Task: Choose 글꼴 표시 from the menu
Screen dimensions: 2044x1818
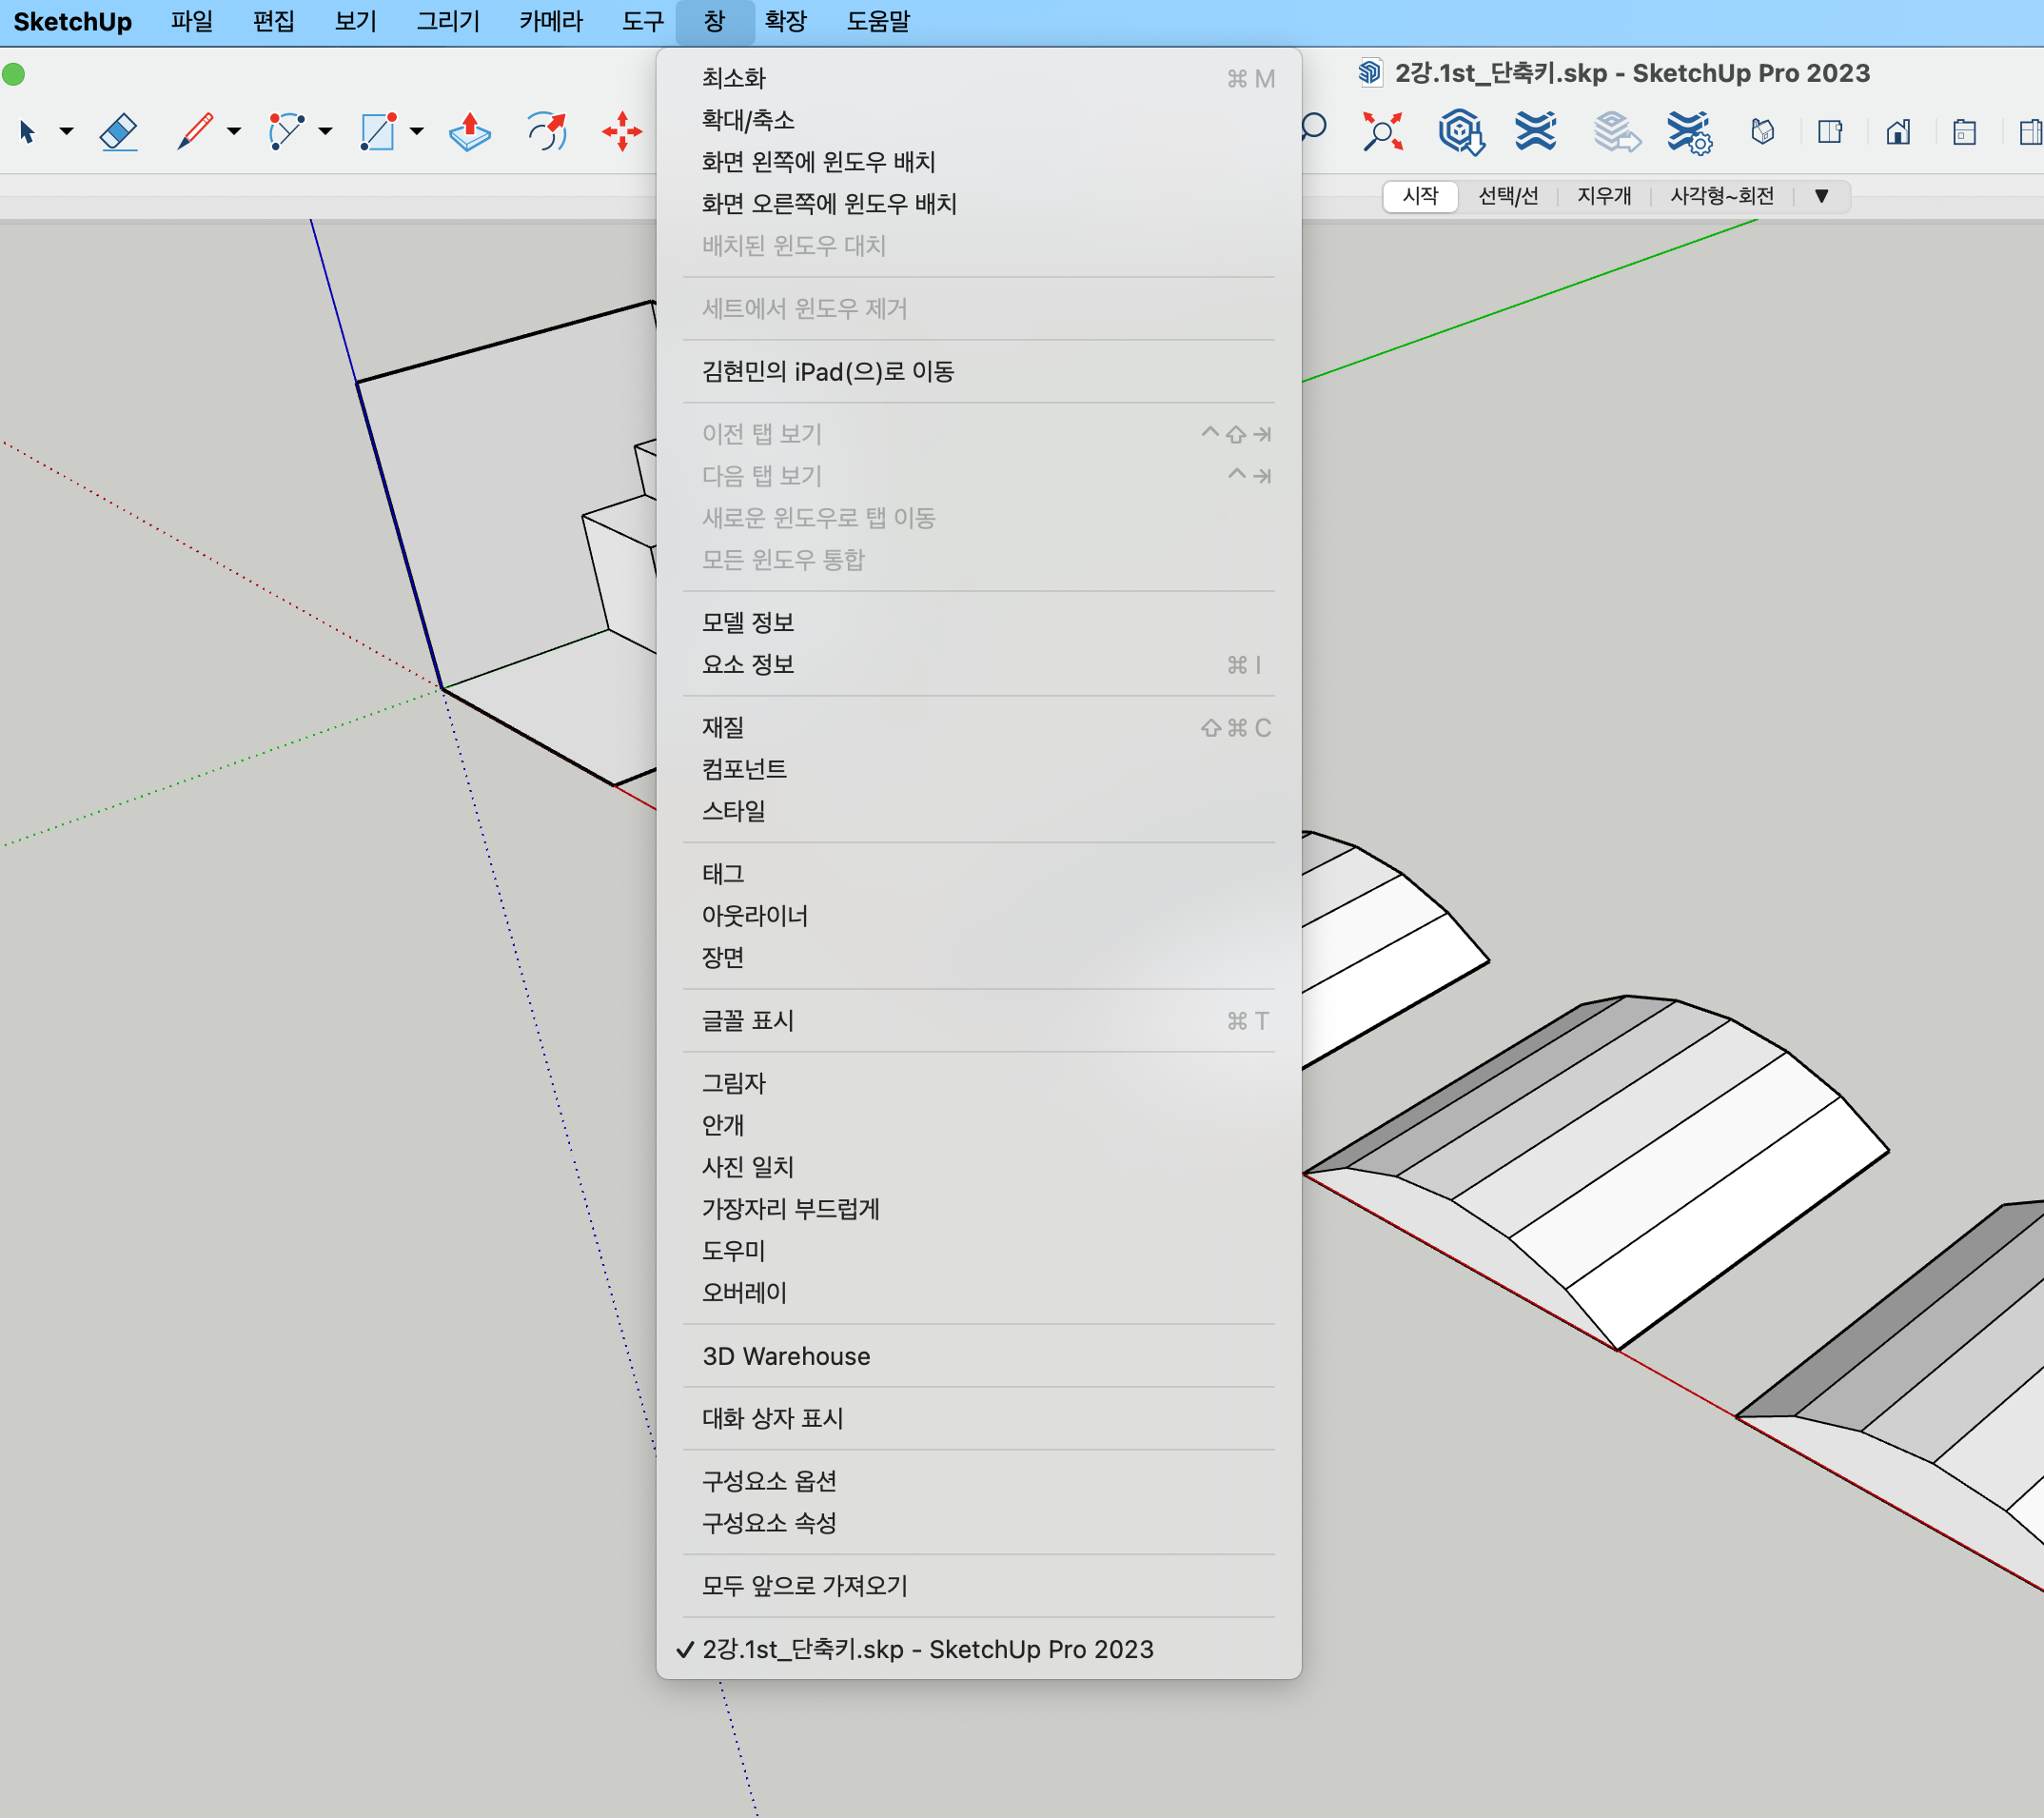Action: pyautogui.click(x=978, y=1020)
